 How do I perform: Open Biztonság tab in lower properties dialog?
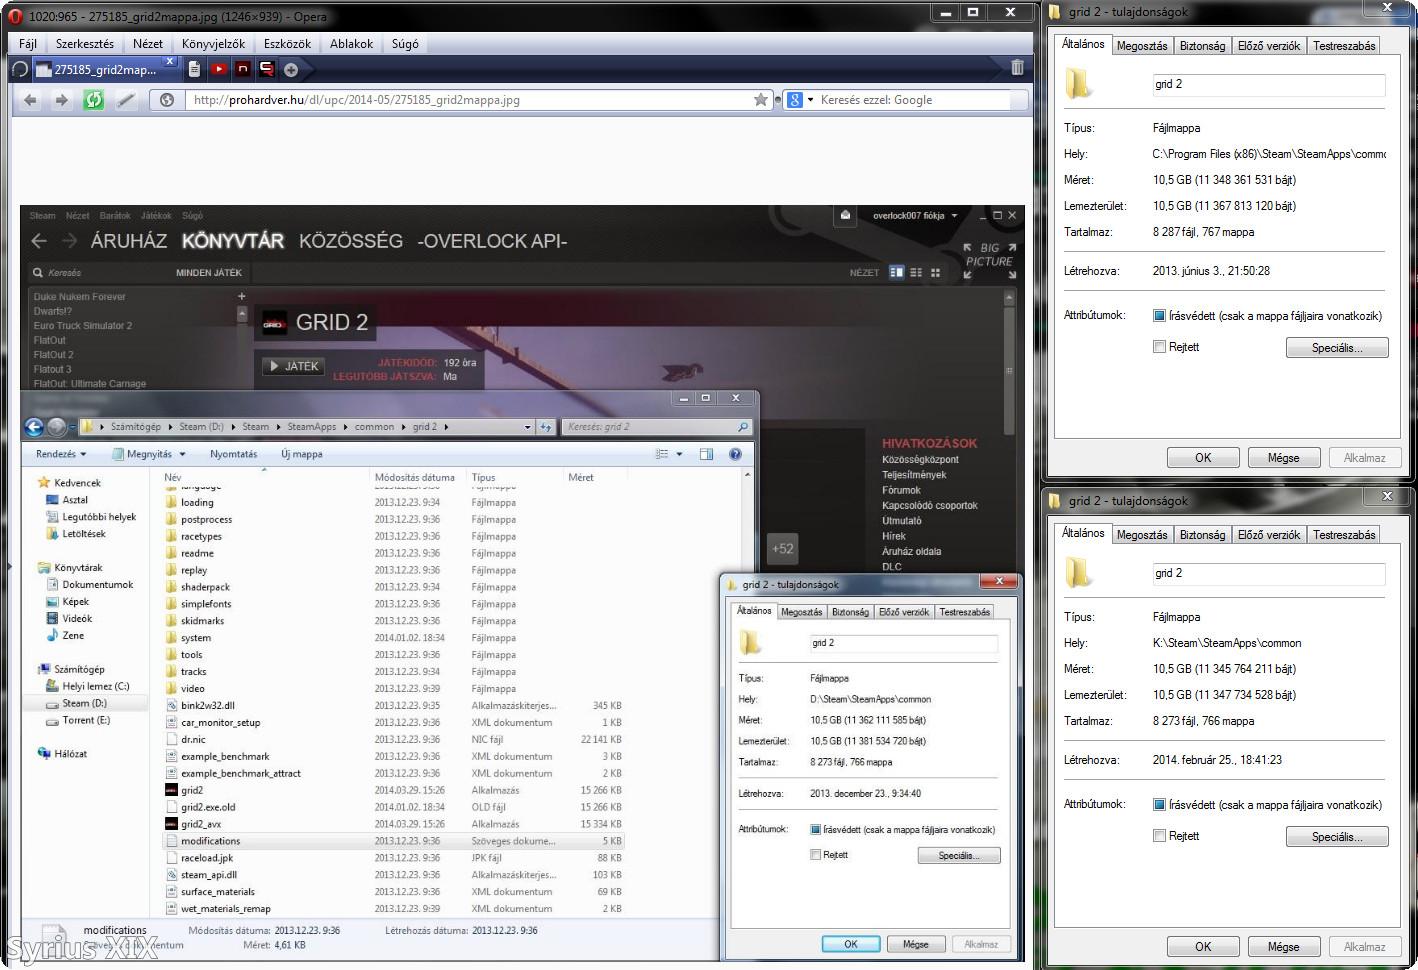(x=1202, y=535)
